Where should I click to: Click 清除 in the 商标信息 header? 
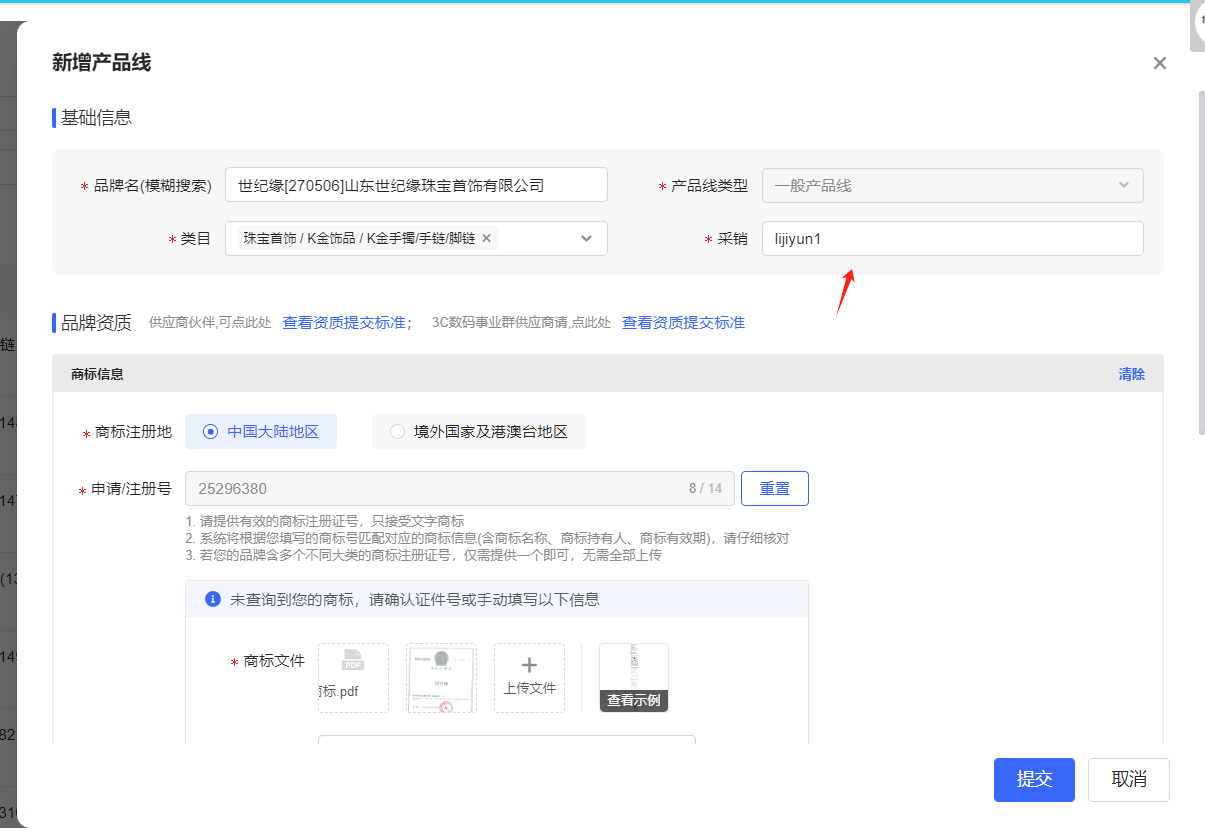point(1131,374)
